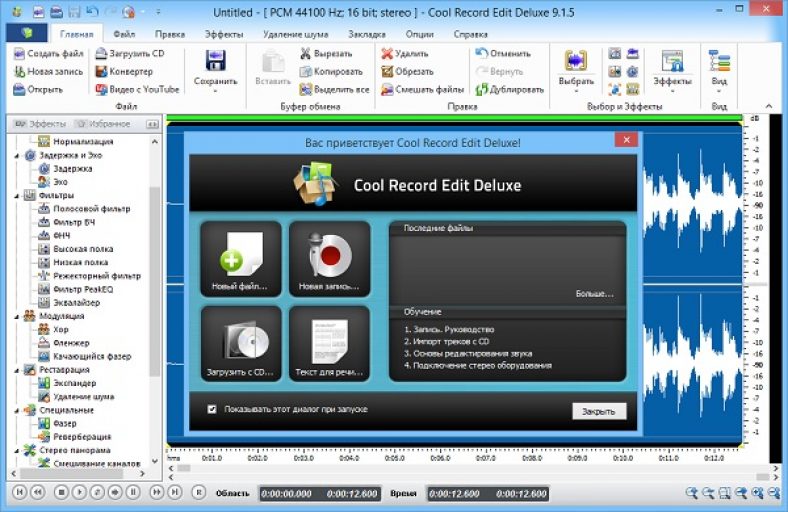Click the Сохранить floppy disk icon
The image size is (788, 512).
tap(215, 61)
